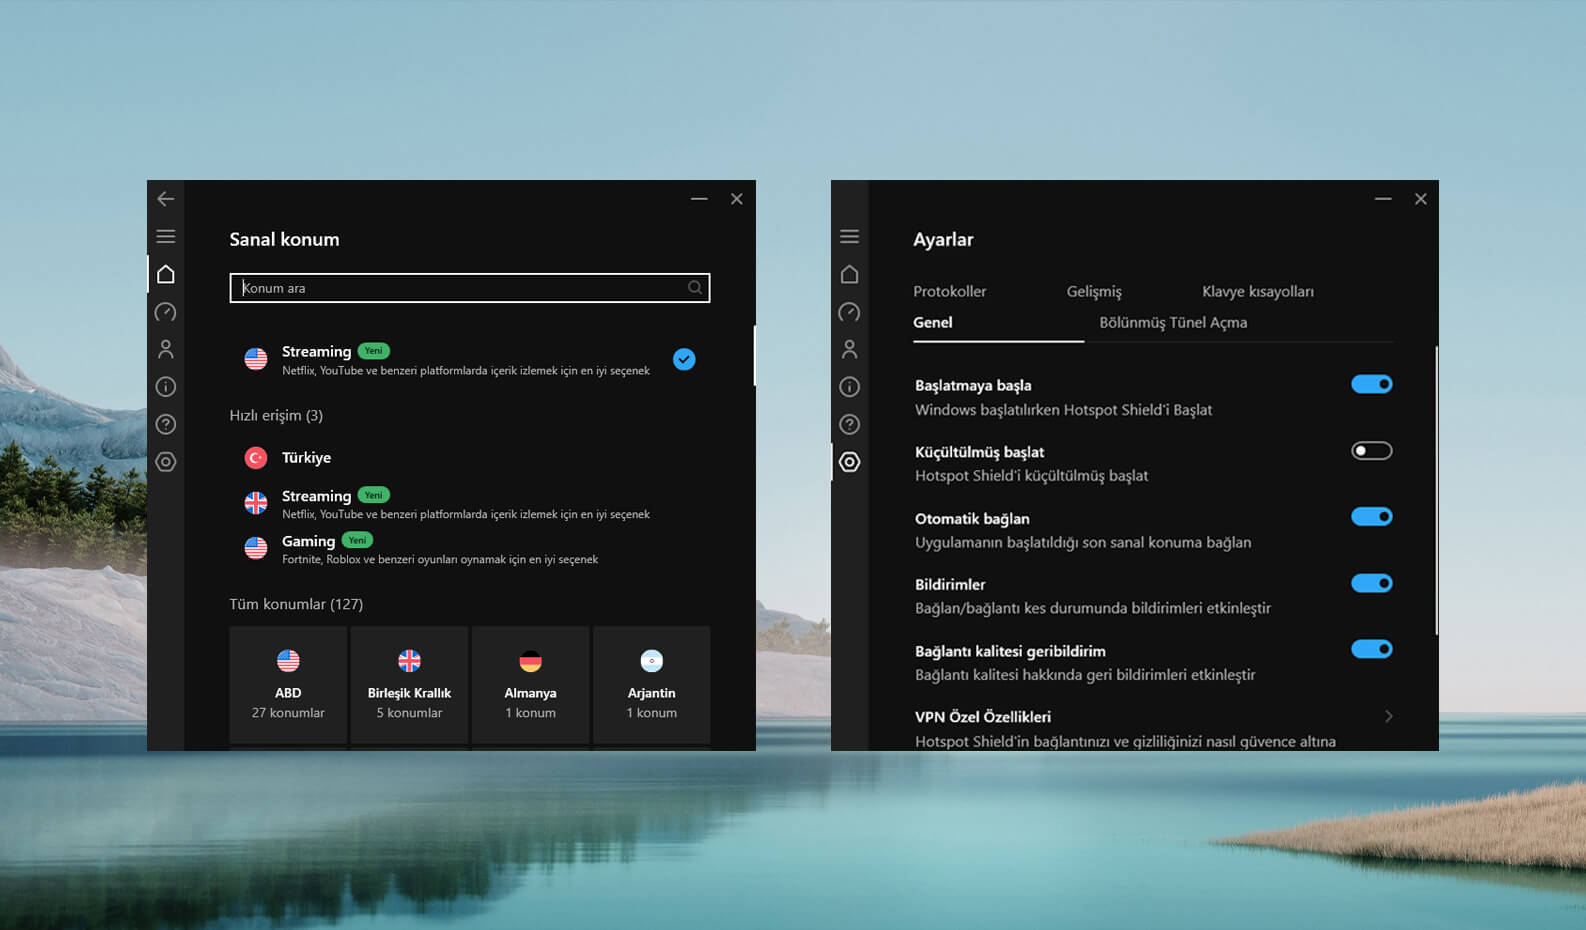The height and width of the screenshot is (930, 1586).
Task: Enable Küçültülmüş başlat switch
Action: (1372, 451)
